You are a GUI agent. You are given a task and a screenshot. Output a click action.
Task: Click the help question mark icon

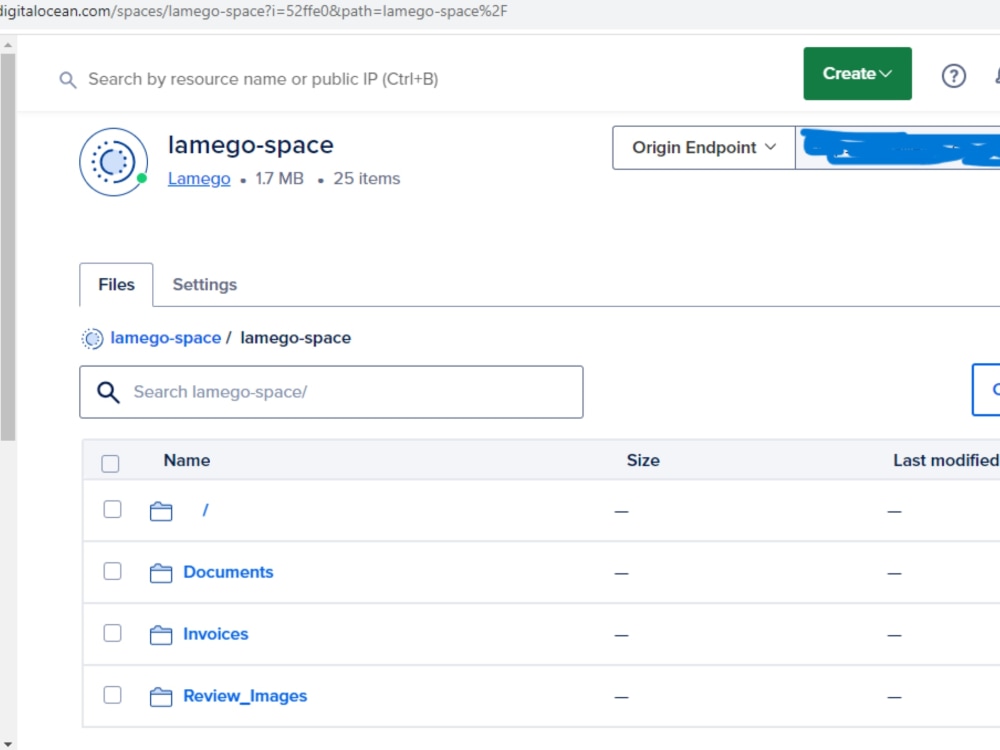(953, 77)
